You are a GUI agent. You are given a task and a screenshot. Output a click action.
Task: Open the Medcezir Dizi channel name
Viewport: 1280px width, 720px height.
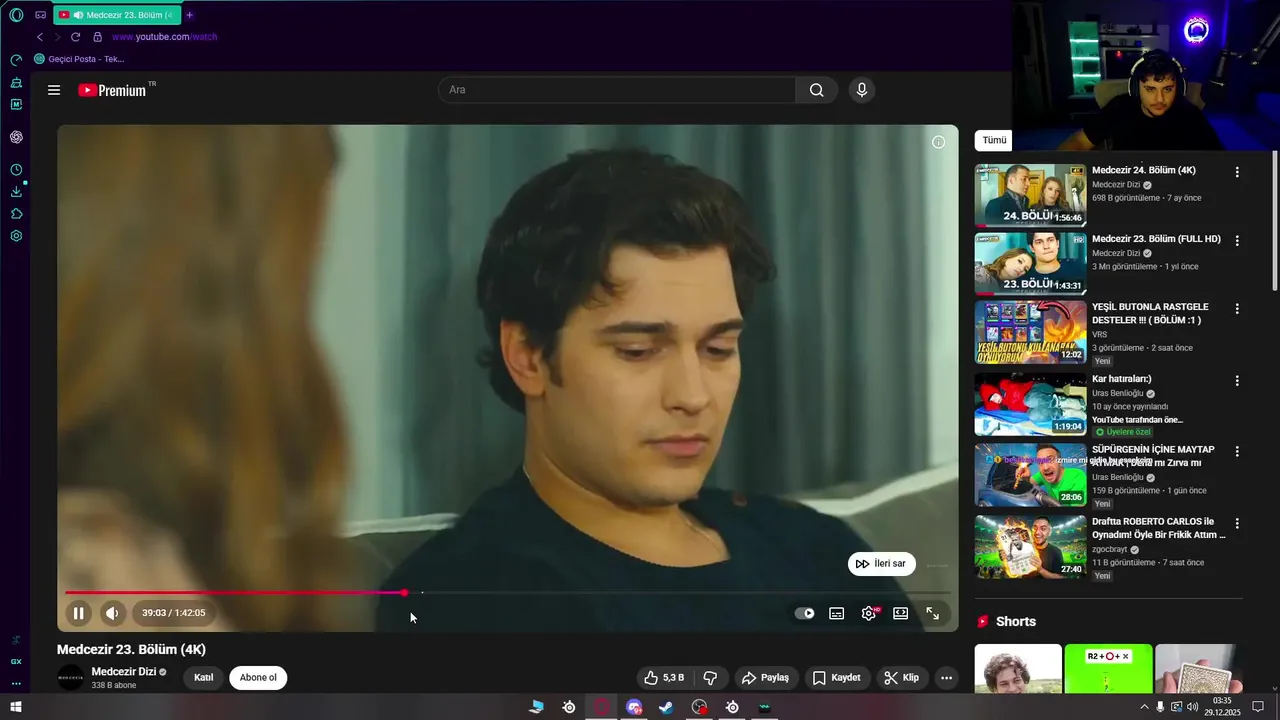point(124,672)
